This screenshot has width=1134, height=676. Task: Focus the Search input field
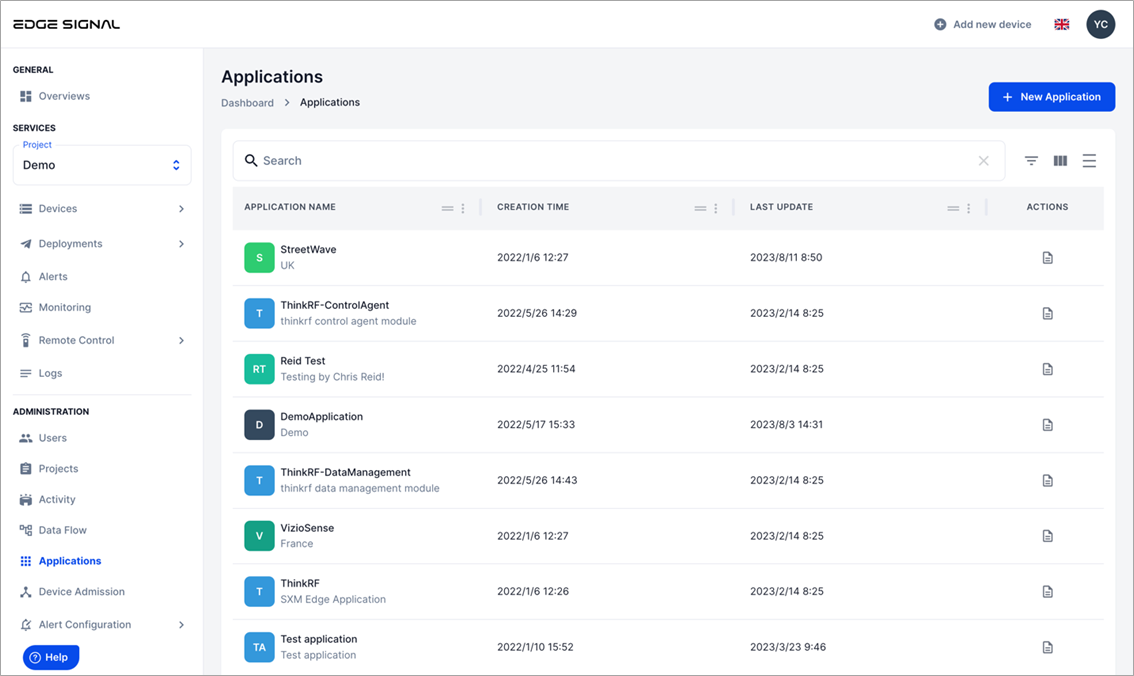[619, 161]
